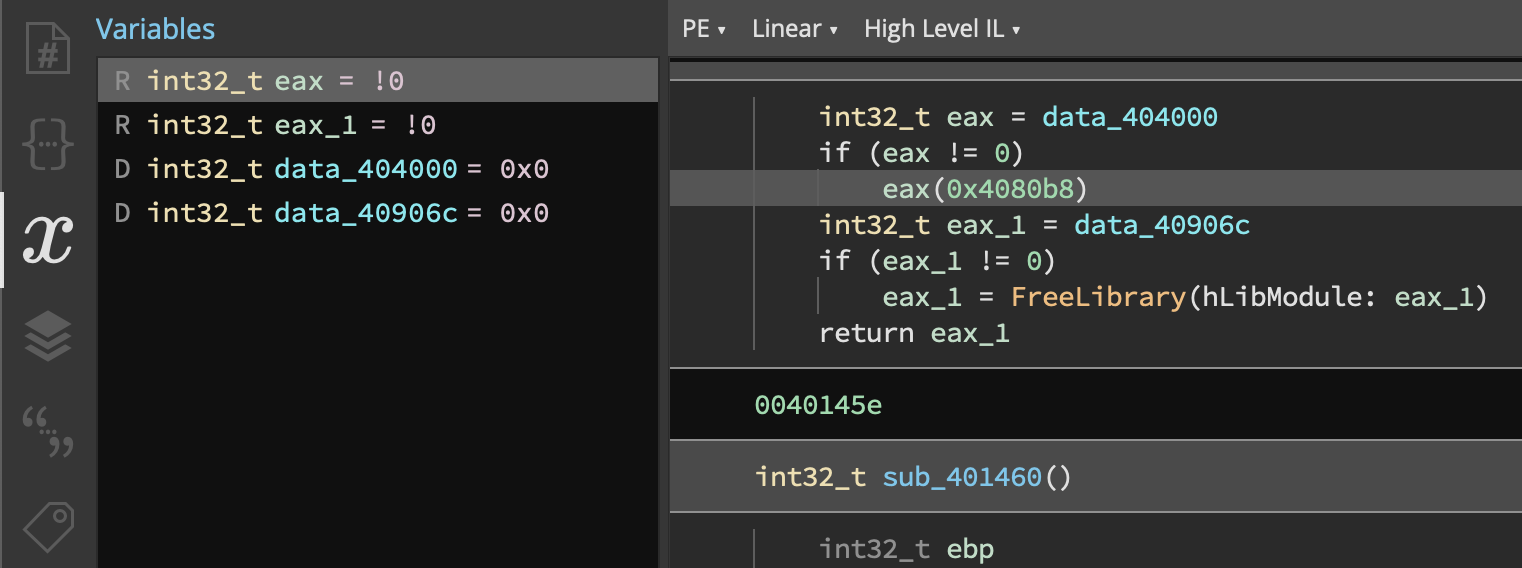Click 'int32_t ebp' declaration line
Viewport: 1522px width, 568px height.
tap(906, 549)
